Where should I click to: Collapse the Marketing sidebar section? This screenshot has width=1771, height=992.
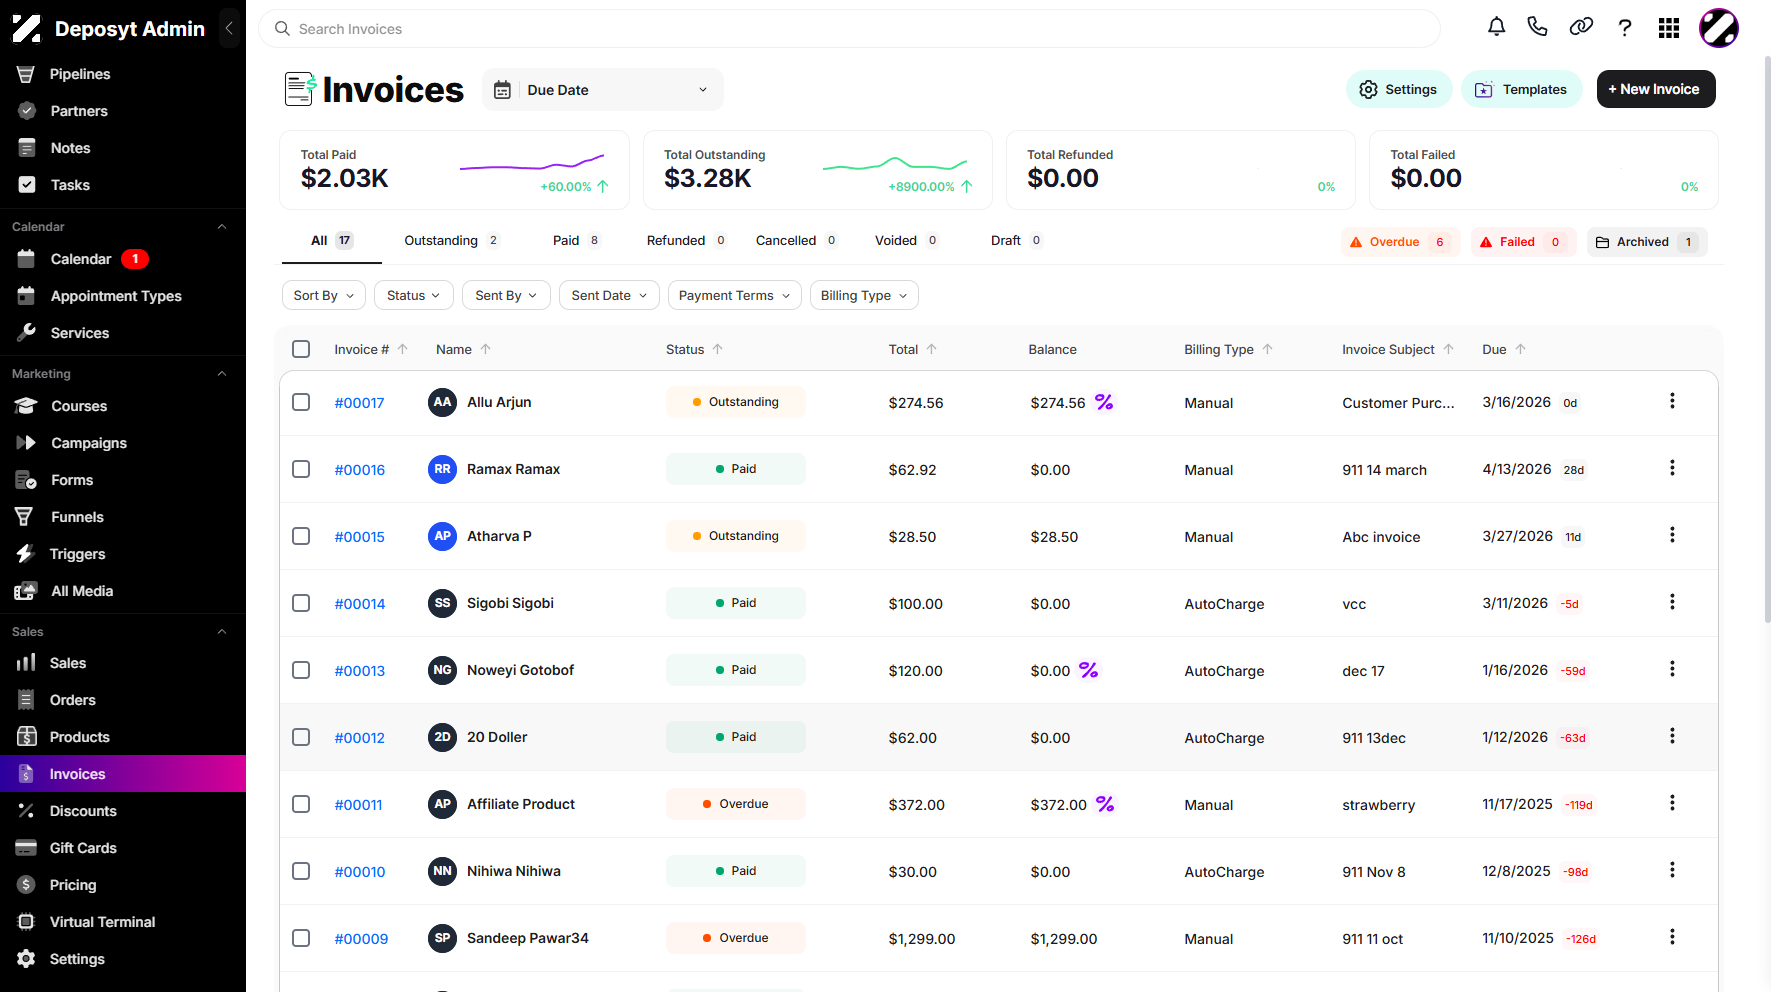click(x=222, y=374)
